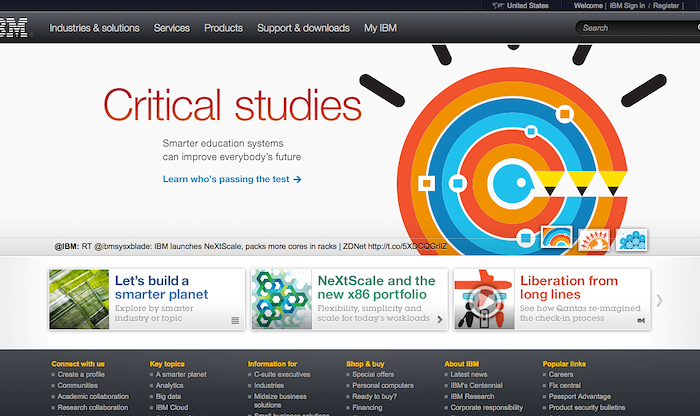The height and width of the screenshot is (416, 700).
Task: Click Information for heading
Action: pos(272,364)
